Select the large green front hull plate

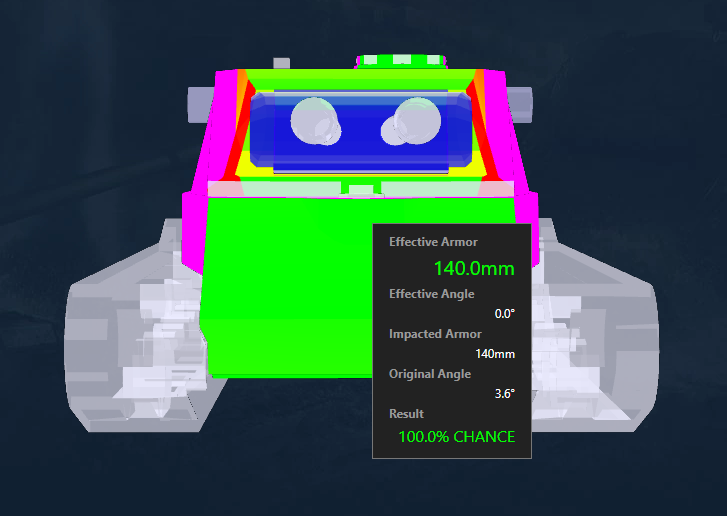coord(287,287)
